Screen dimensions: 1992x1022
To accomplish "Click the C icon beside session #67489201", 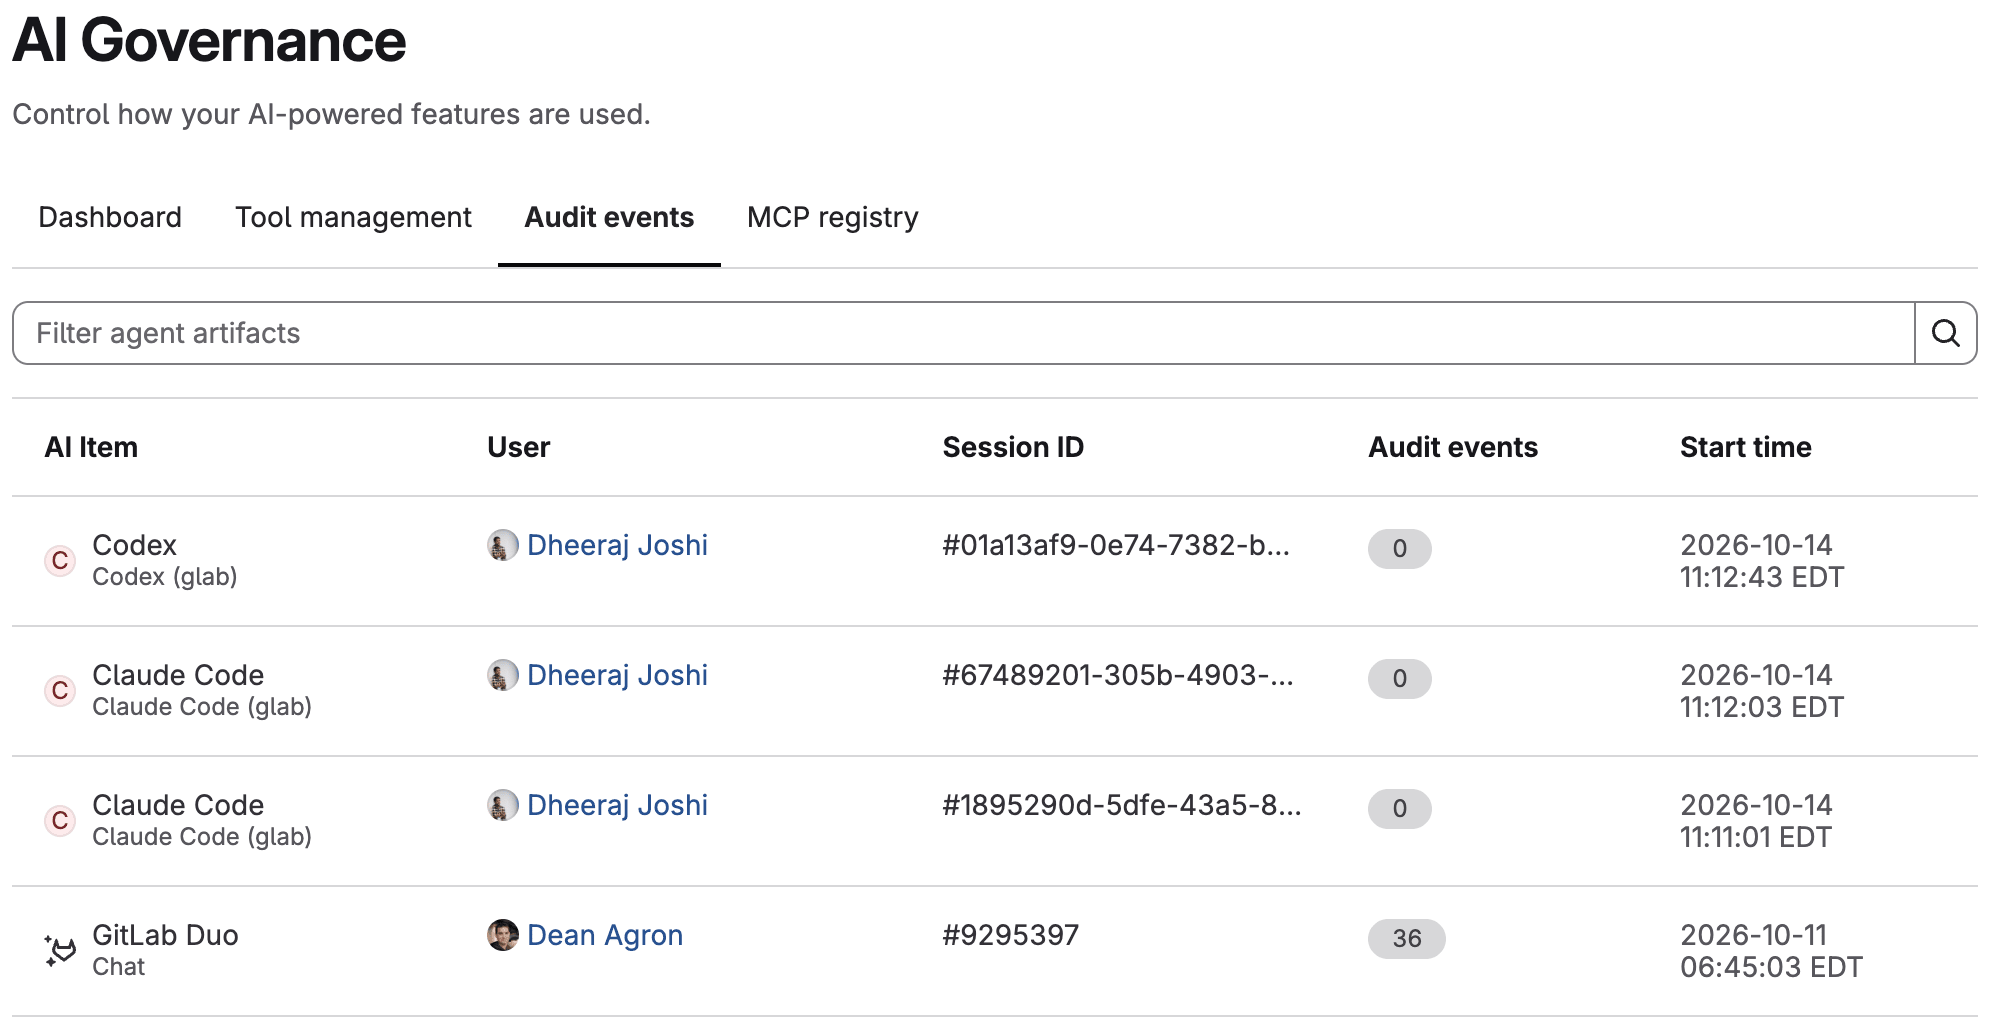I will pos(60,691).
